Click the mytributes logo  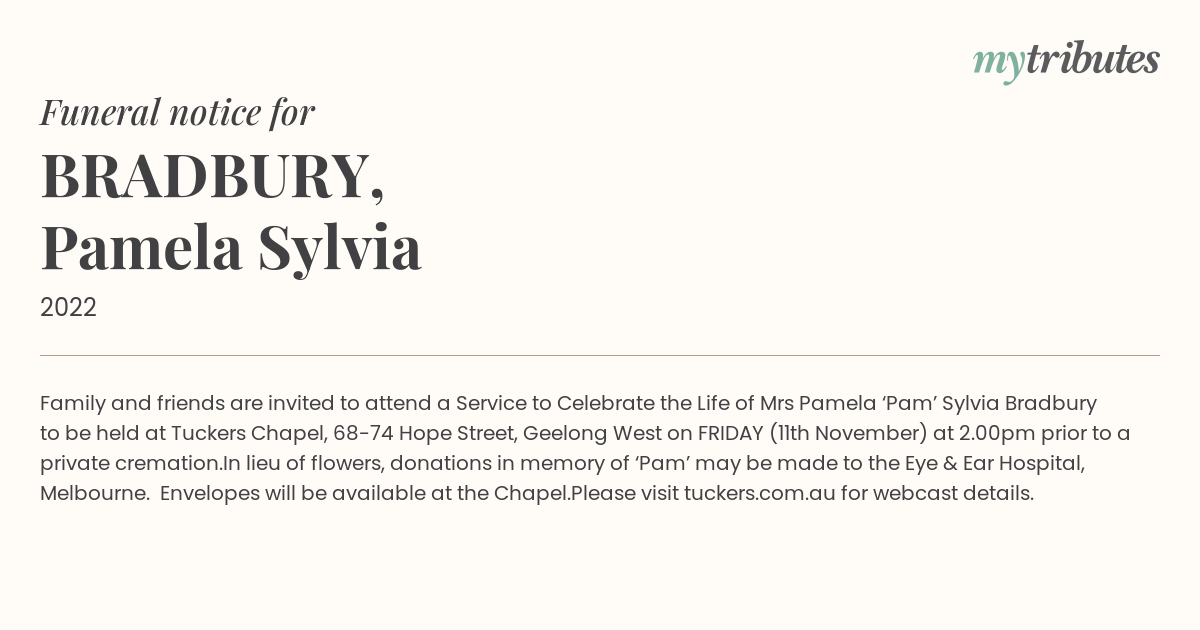(x=1066, y=60)
